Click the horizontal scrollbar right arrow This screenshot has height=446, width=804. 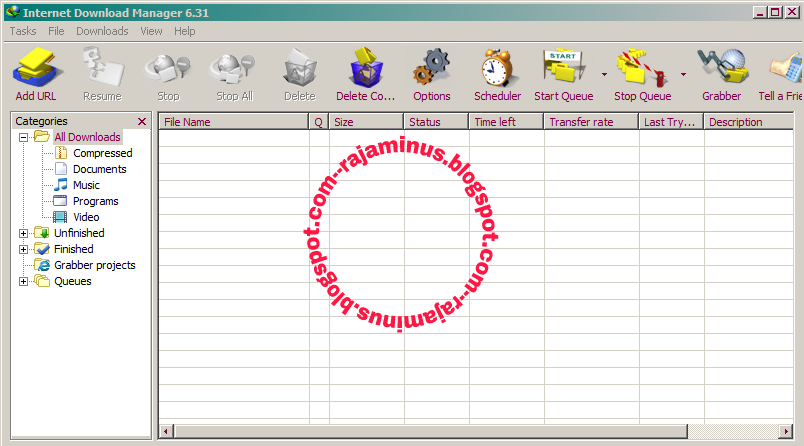click(x=786, y=432)
